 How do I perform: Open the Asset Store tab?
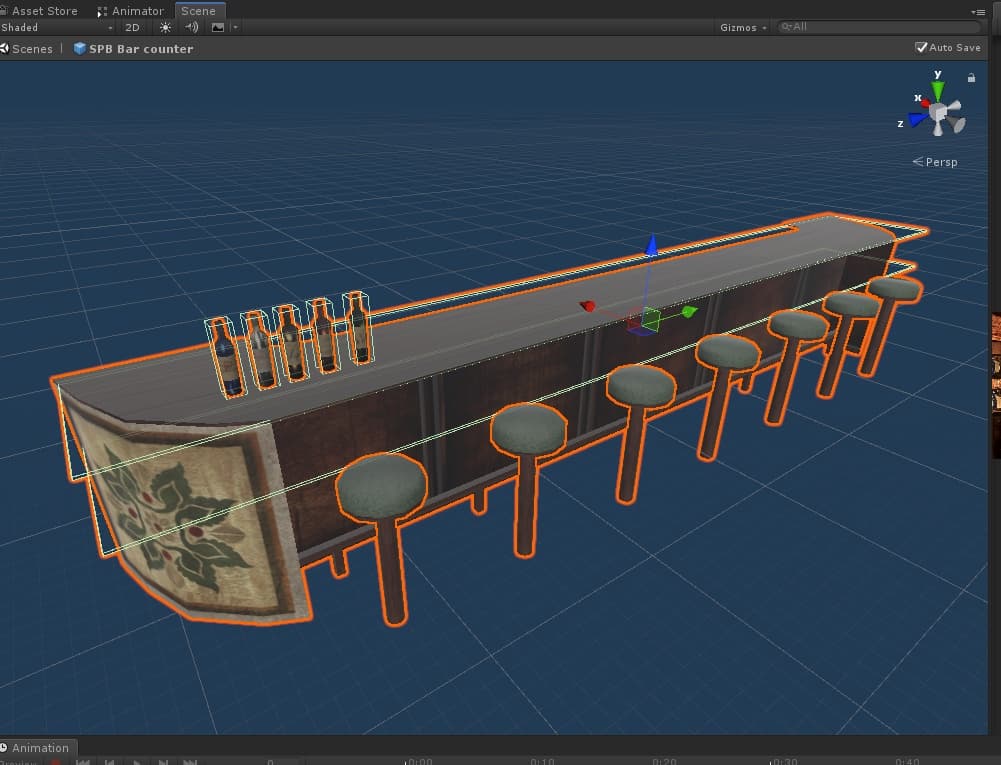click(42, 11)
